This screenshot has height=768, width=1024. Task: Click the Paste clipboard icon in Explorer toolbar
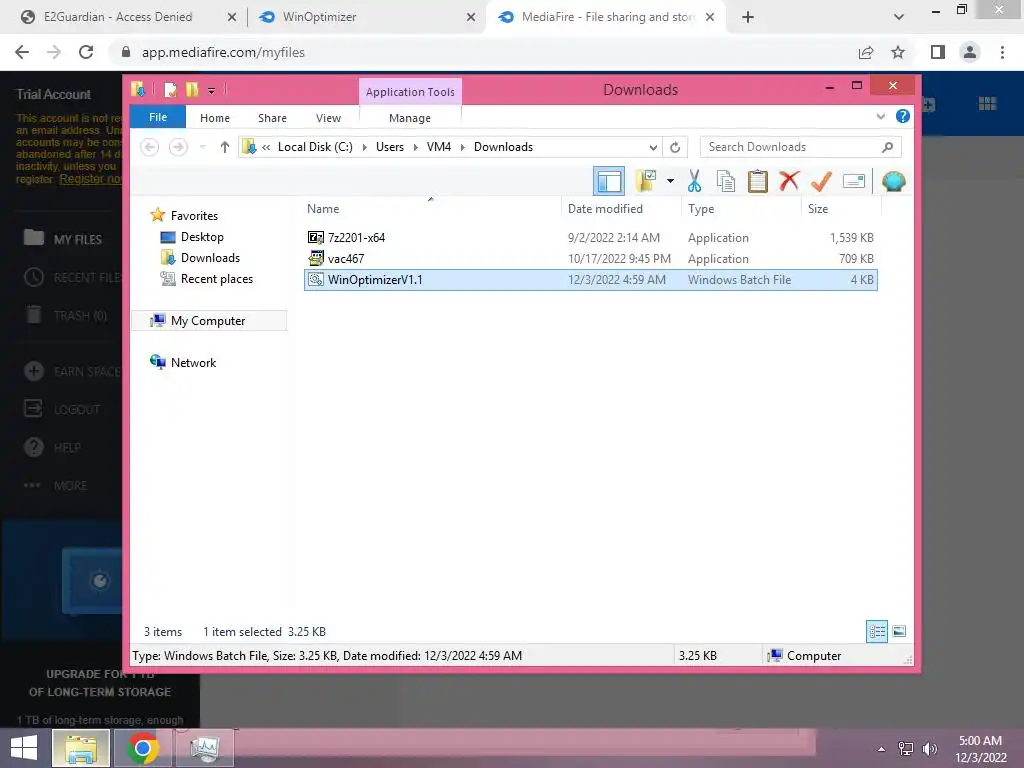pyautogui.click(x=758, y=181)
